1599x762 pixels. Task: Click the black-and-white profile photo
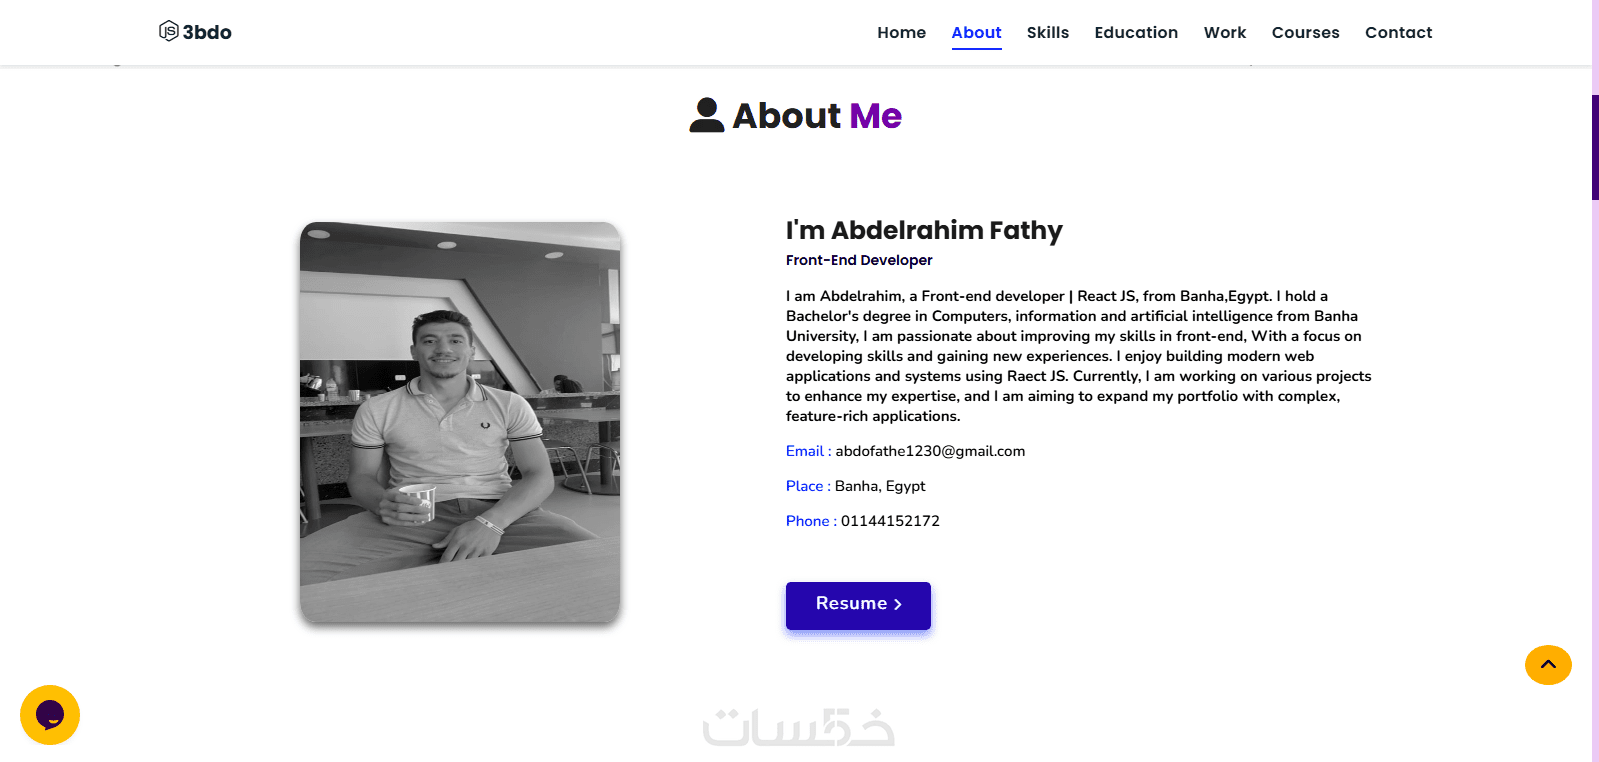(460, 422)
